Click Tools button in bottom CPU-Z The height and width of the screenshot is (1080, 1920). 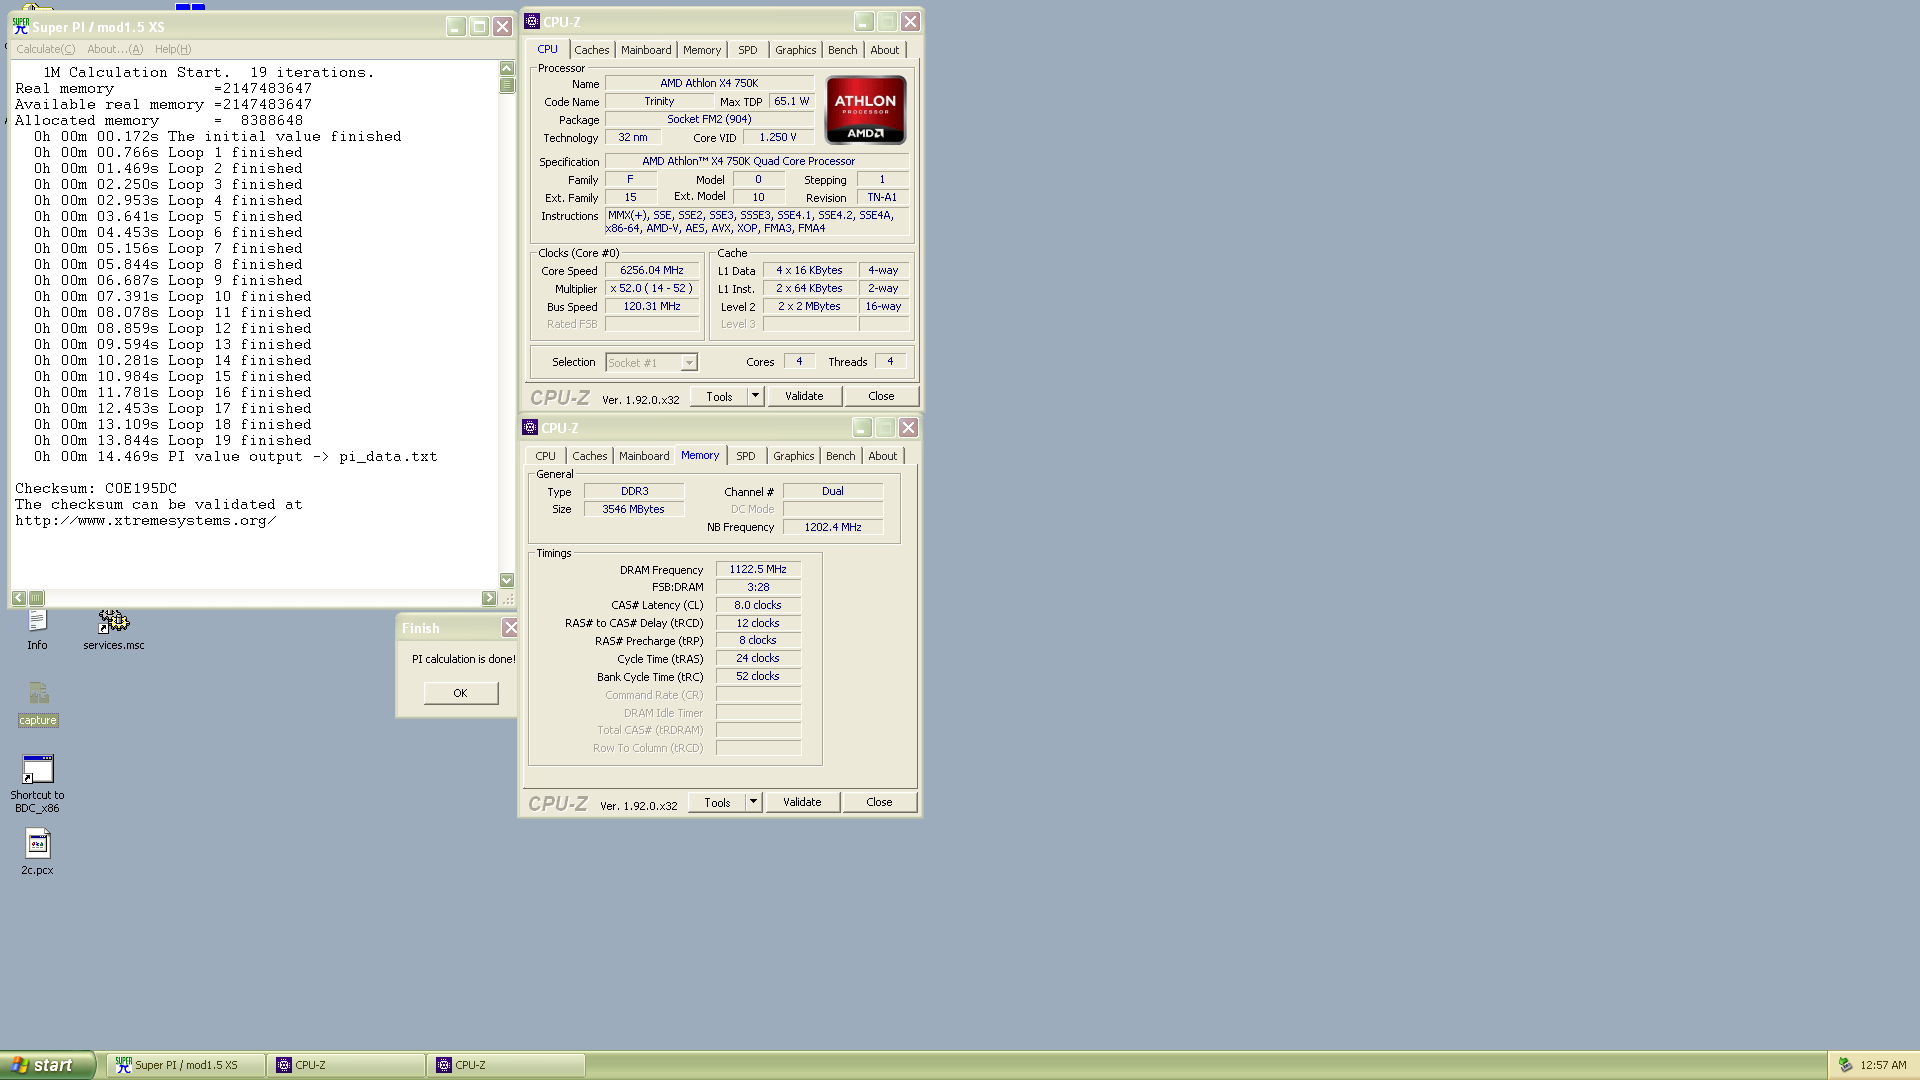pyautogui.click(x=717, y=802)
